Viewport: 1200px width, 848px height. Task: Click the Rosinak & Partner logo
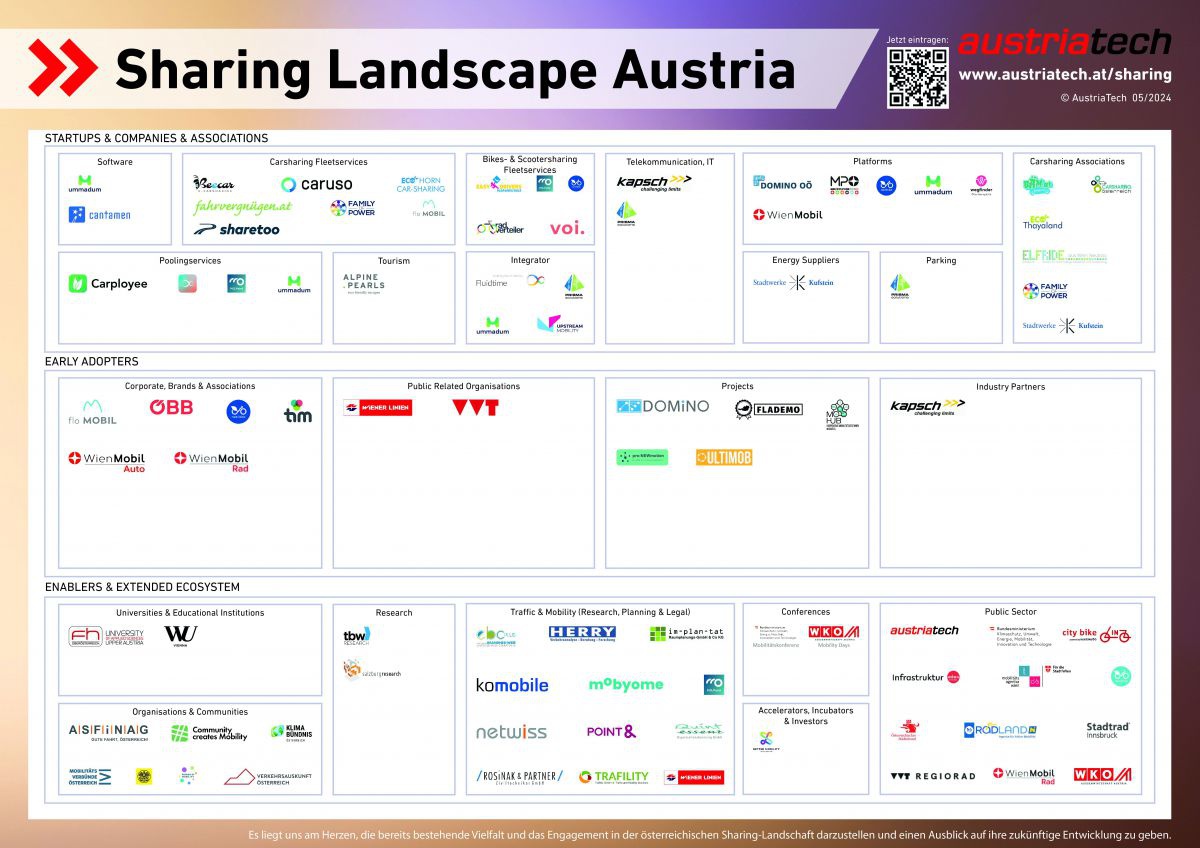(x=519, y=777)
